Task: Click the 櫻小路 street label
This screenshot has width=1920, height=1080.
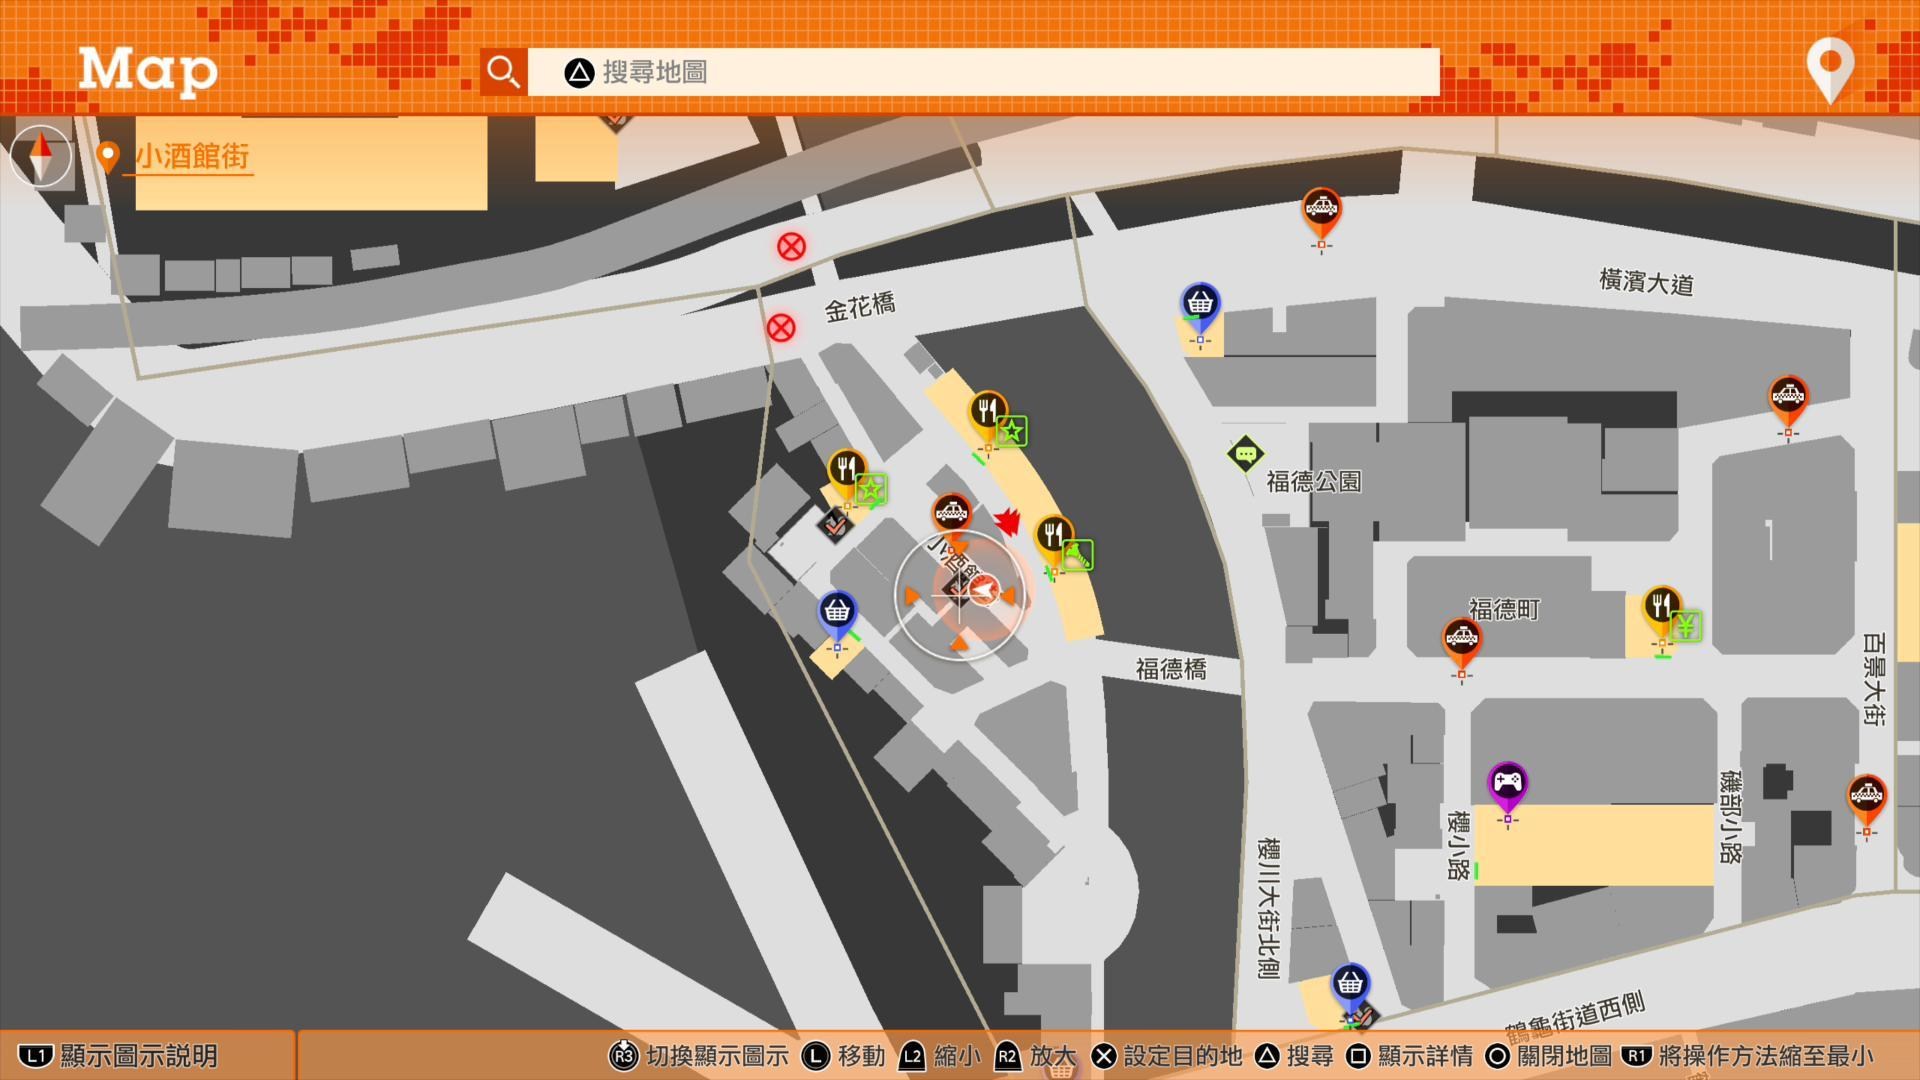Action: (x=1459, y=845)
